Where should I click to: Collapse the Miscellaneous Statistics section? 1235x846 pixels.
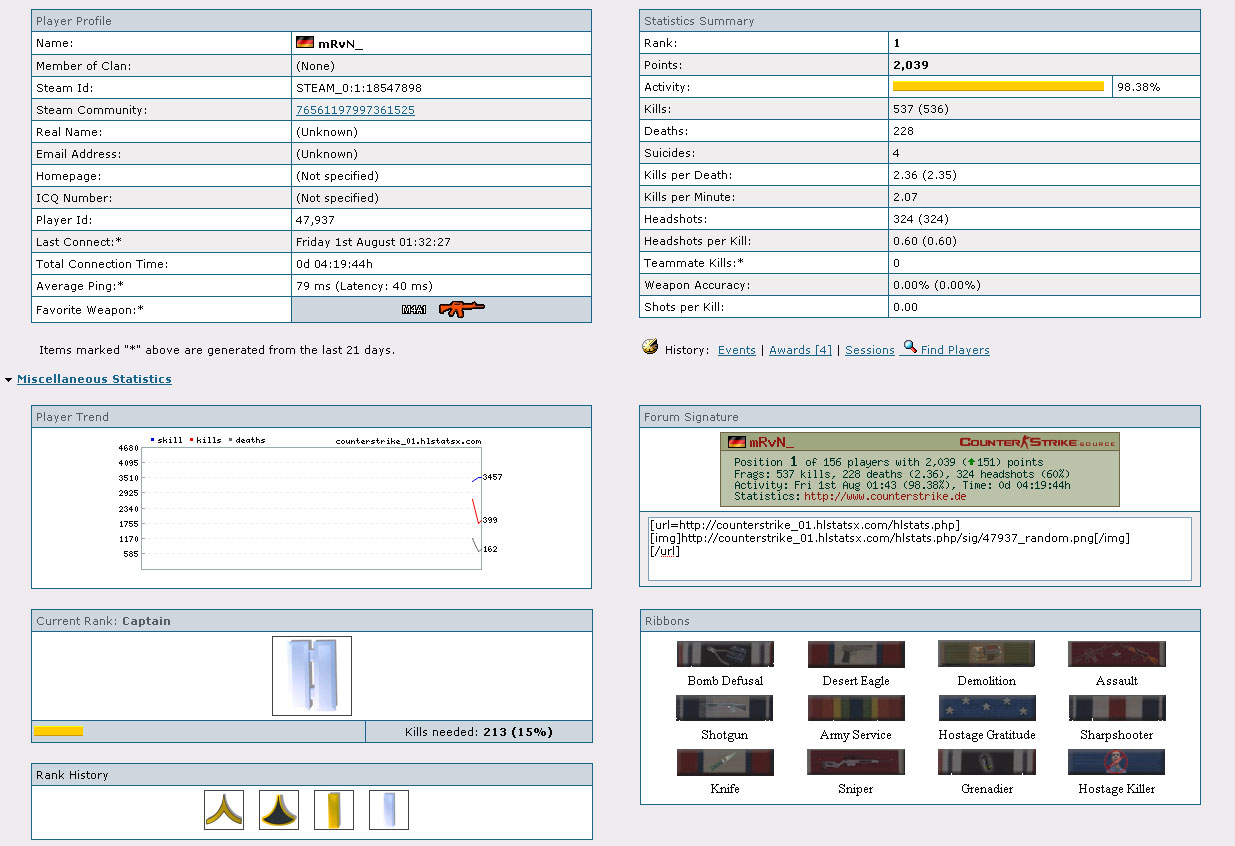(x=93, y=379)
